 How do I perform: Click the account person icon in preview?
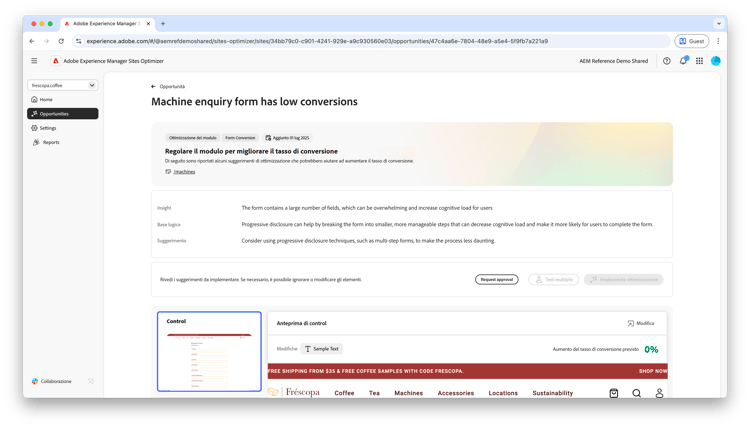pyautogui.click(x=659, y=393)
